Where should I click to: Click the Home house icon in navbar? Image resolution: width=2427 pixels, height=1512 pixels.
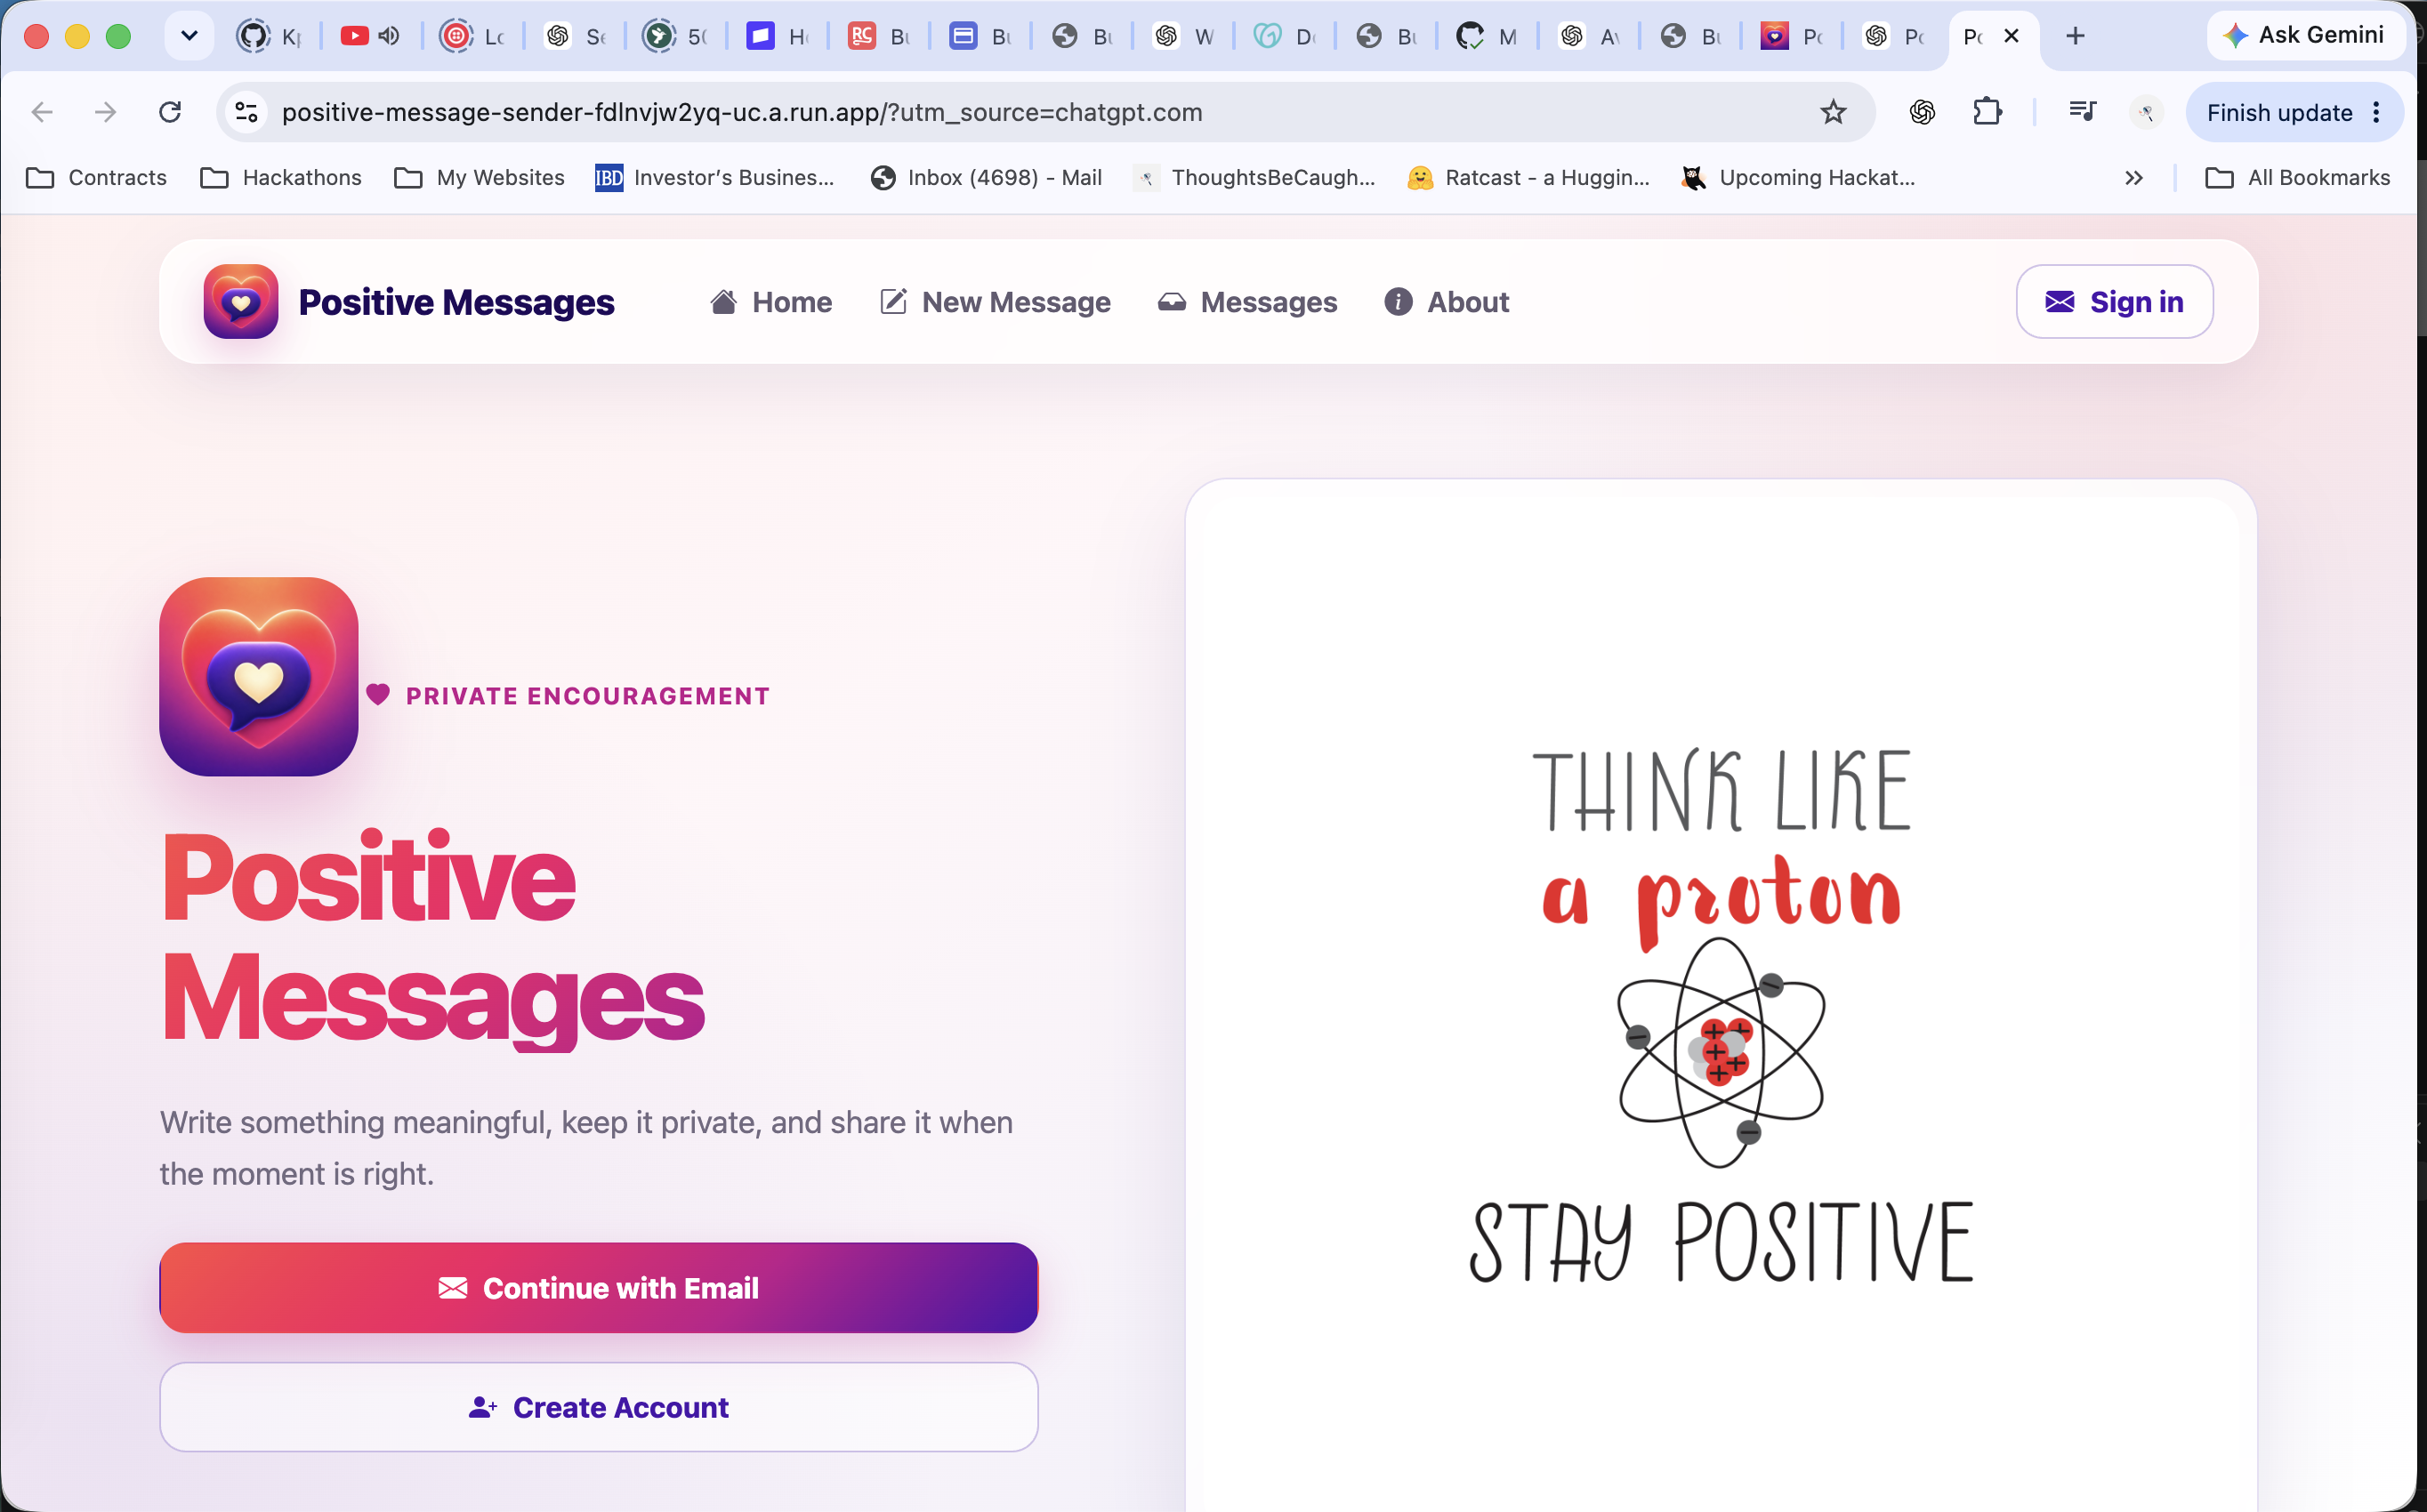click(x=724, y=301)
